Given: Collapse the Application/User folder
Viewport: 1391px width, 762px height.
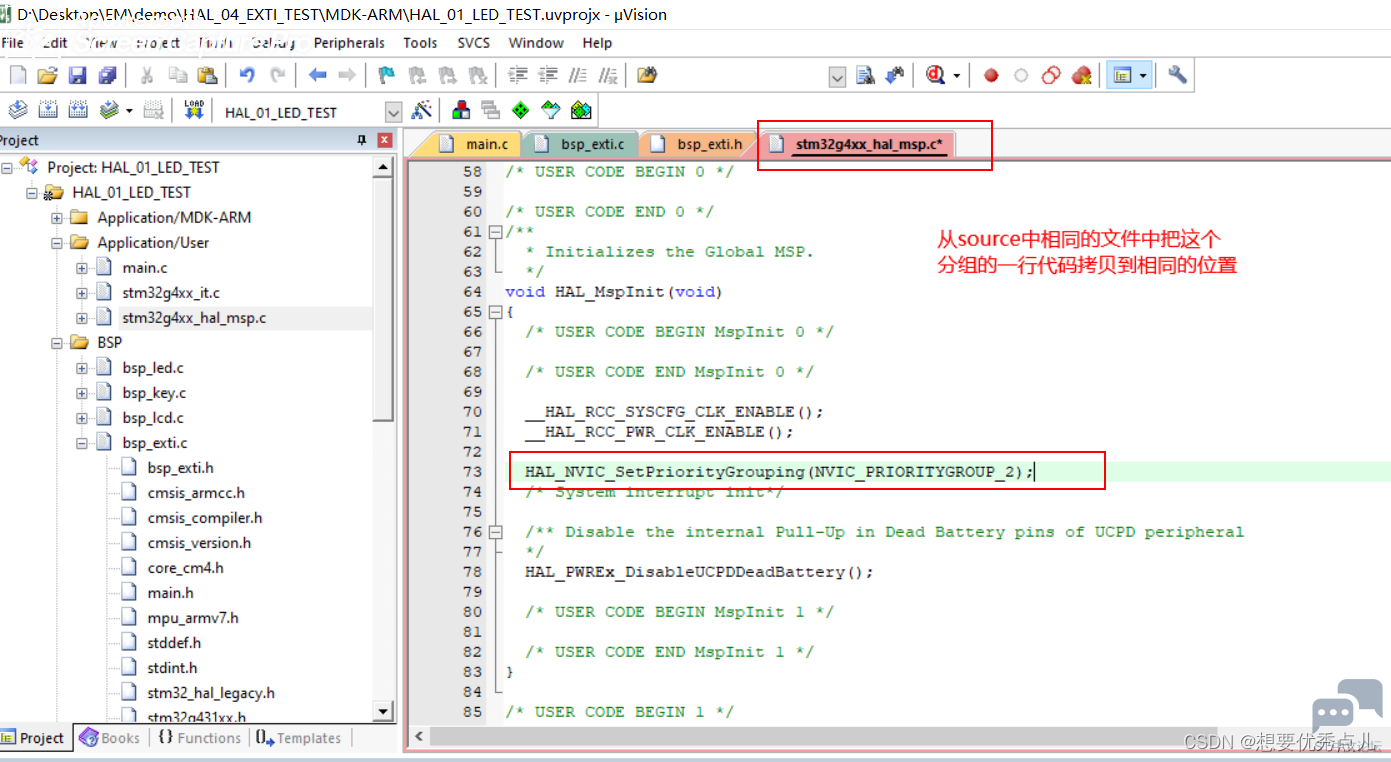Looking at the screenshot, I should [57, 243].
